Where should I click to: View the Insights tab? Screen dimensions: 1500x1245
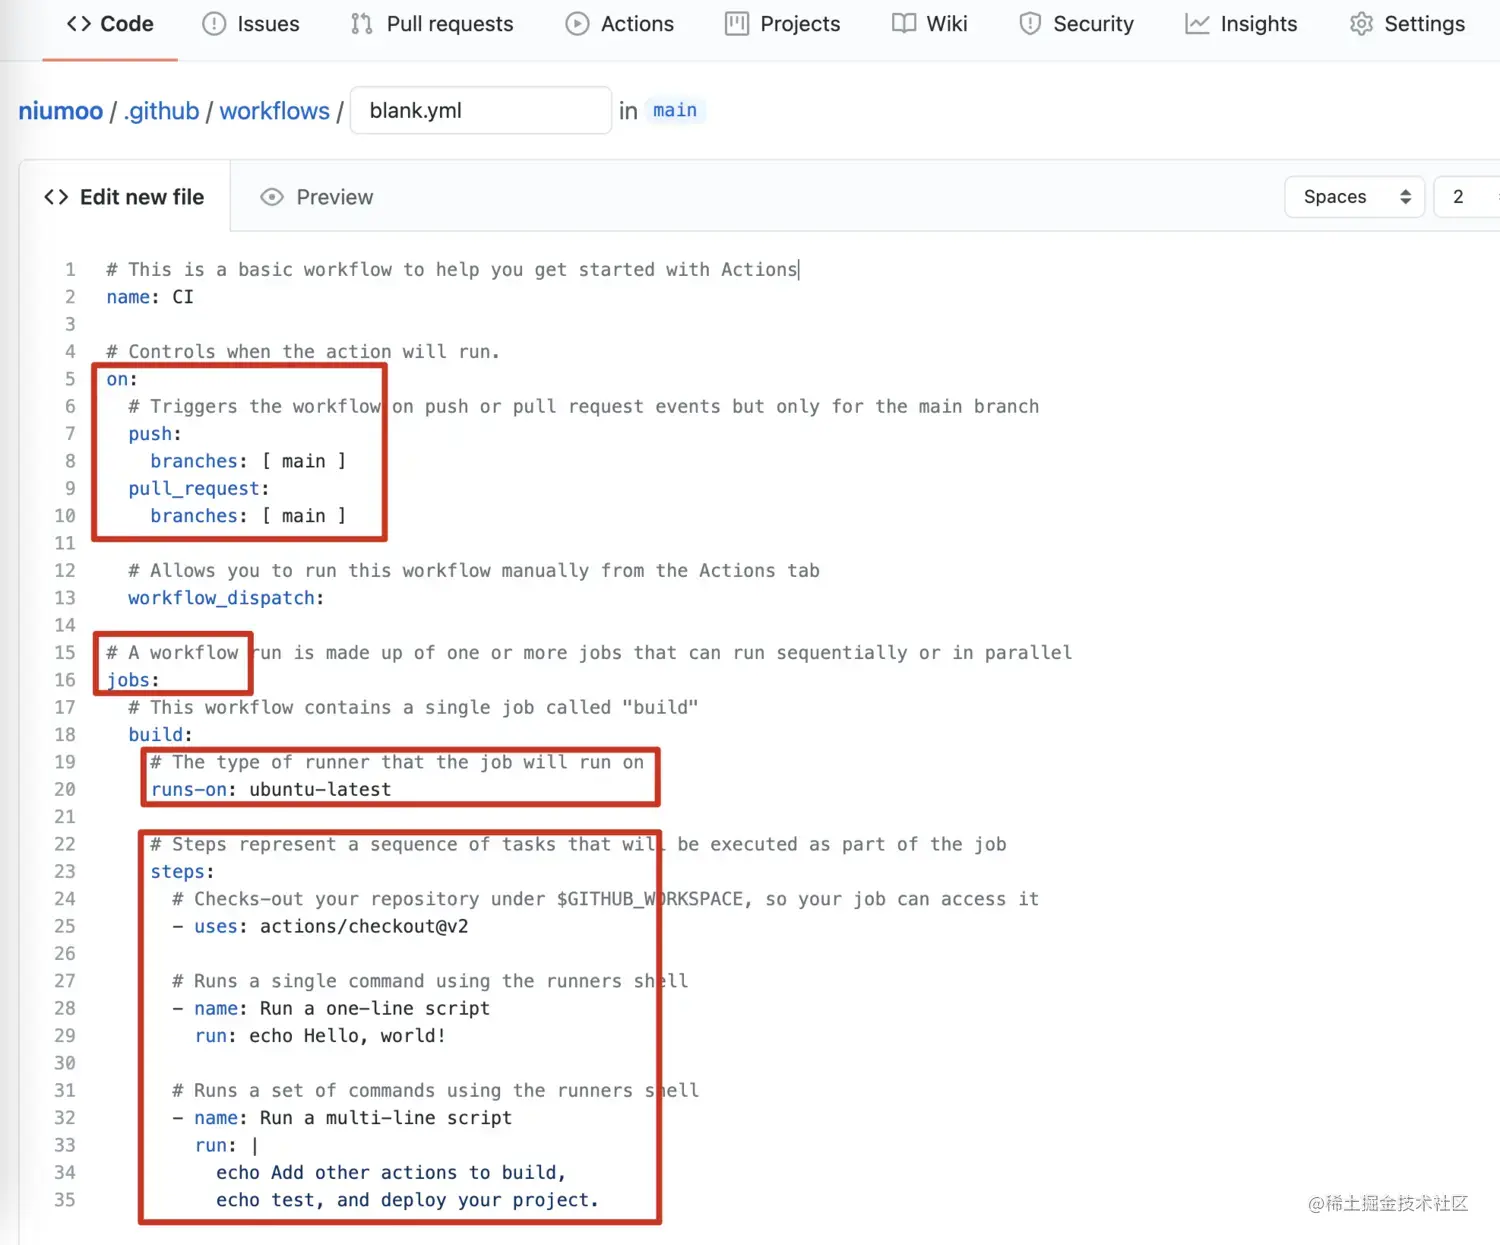[x=1241, y=24]
